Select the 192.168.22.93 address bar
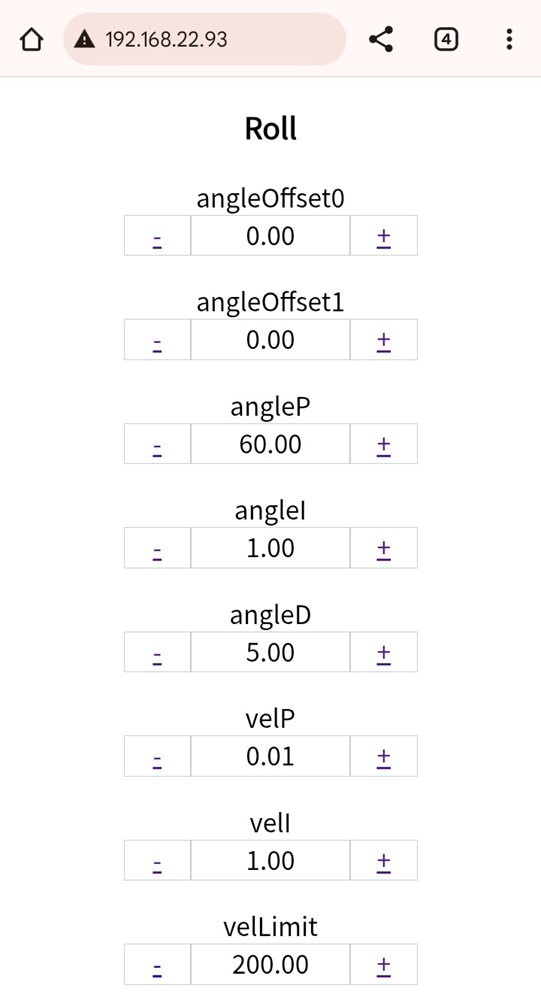541x1000 pixels. 204,40
